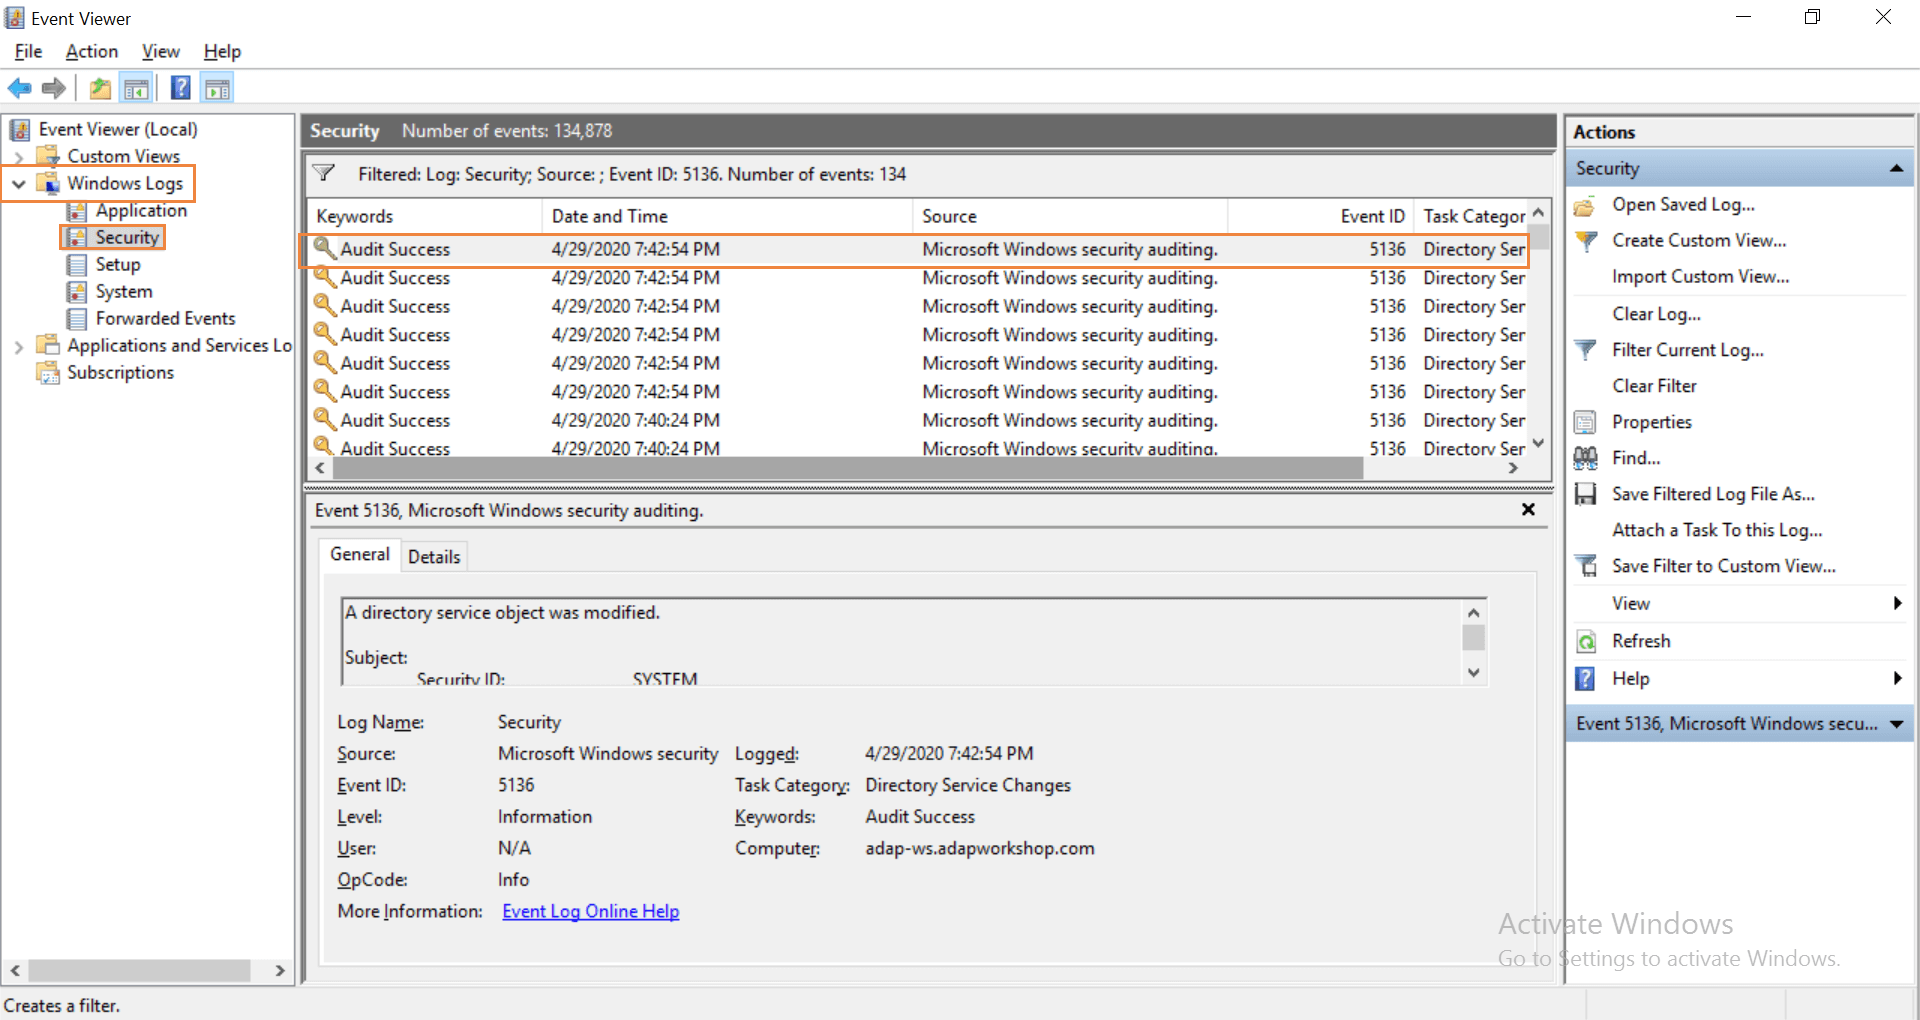Click the Custom Views folder icon
The width and height of the screenshot is (1920, 1020).
pyautogui.click(x=48, y=156)
